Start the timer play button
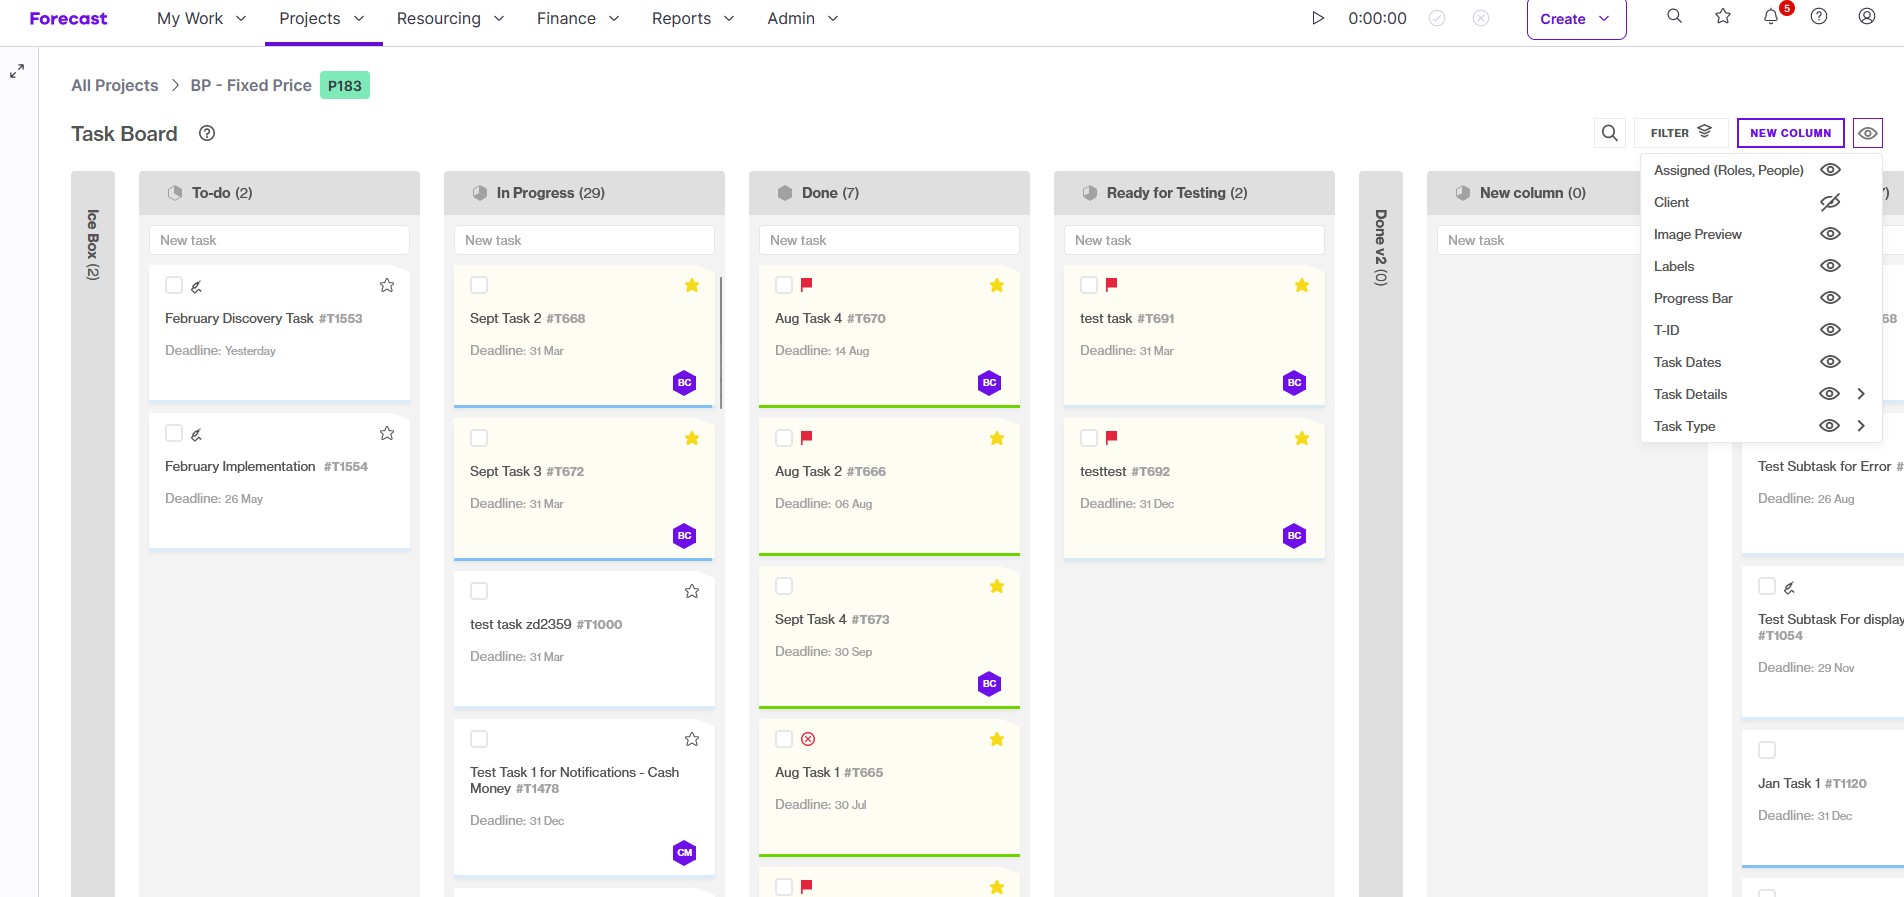The height and width of the screenshot is (897, 1904). [1318, 18]
